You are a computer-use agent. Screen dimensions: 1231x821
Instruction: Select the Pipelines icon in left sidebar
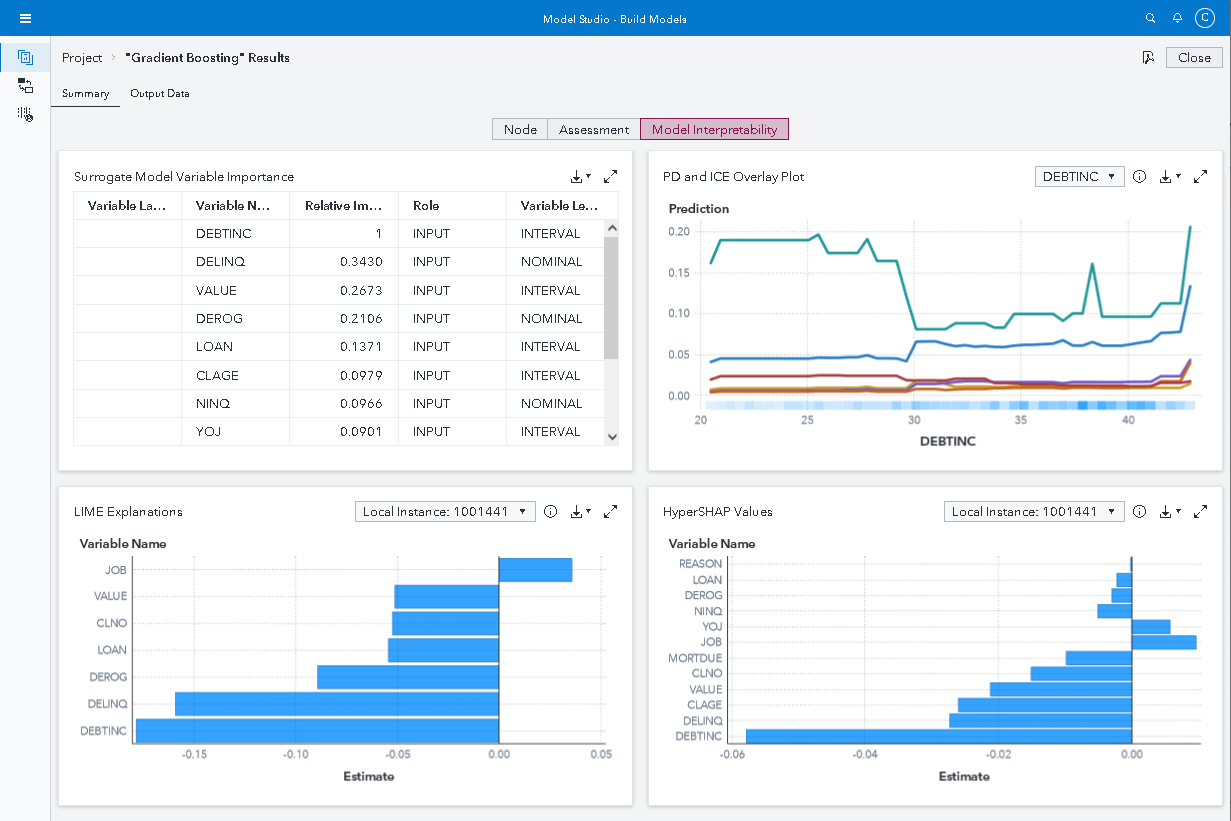pyautogui.click(x=26, y=86)
